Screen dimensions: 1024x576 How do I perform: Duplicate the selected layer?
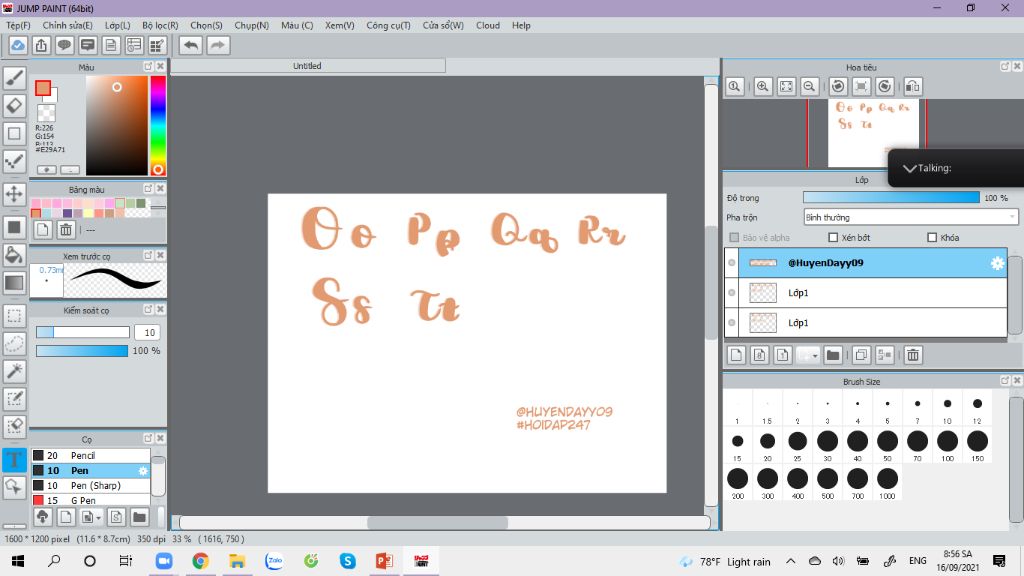[861, 355]
